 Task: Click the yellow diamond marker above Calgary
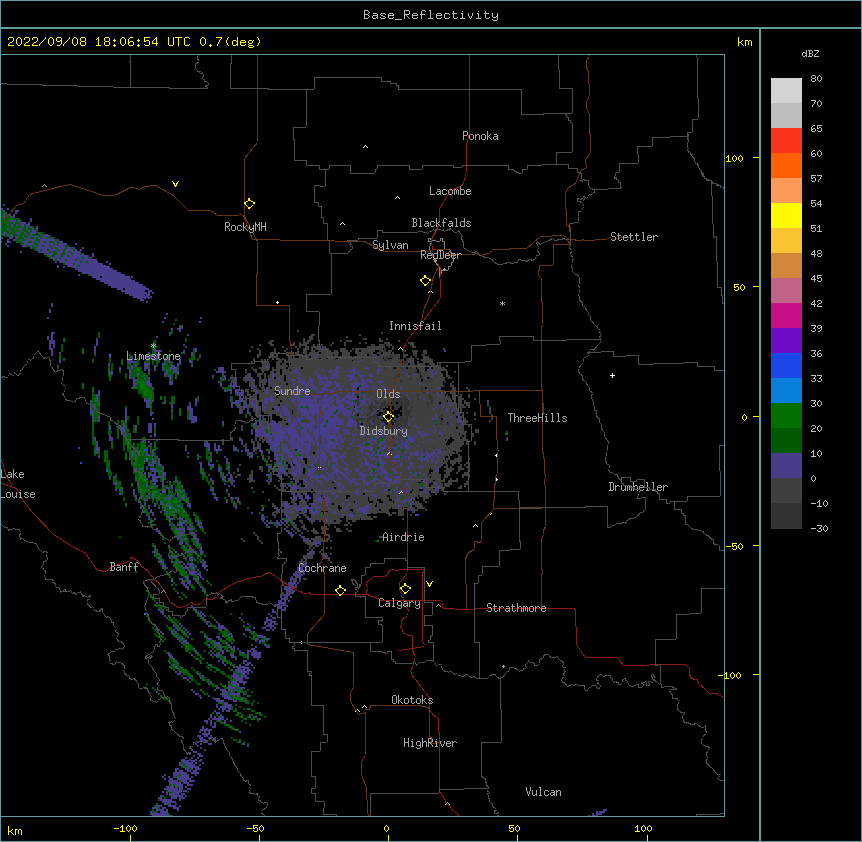pyautogui.click(x=405, y=589)
